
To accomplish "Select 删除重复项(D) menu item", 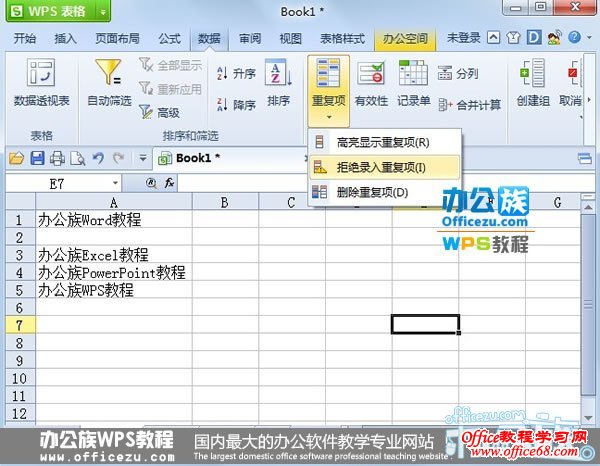I will pos(385,192).
